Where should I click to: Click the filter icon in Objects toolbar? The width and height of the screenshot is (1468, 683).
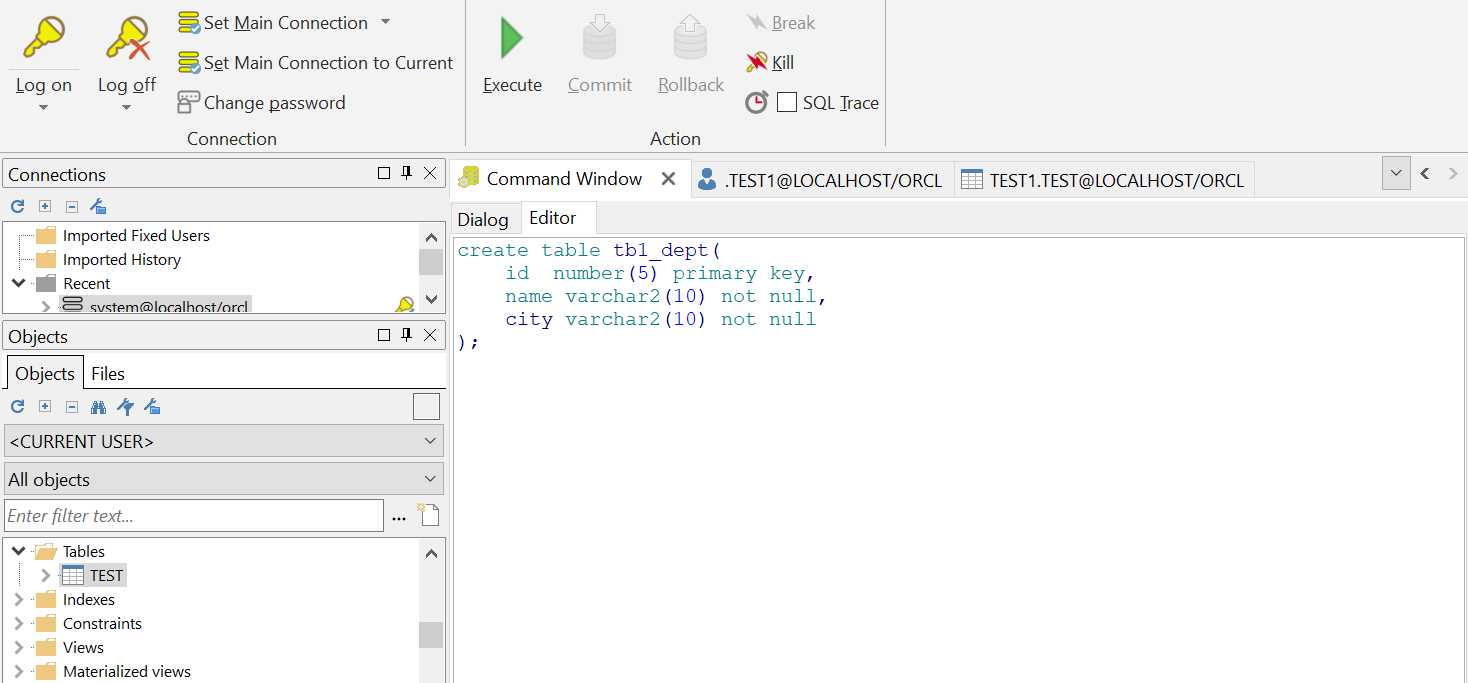click(x=125, y=406)
